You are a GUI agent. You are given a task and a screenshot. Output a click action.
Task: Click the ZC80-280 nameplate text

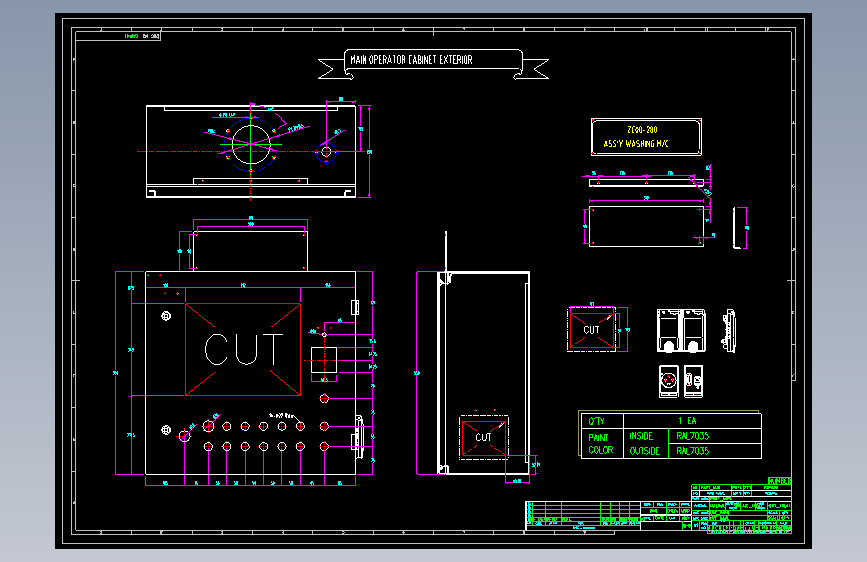point(642,130)
